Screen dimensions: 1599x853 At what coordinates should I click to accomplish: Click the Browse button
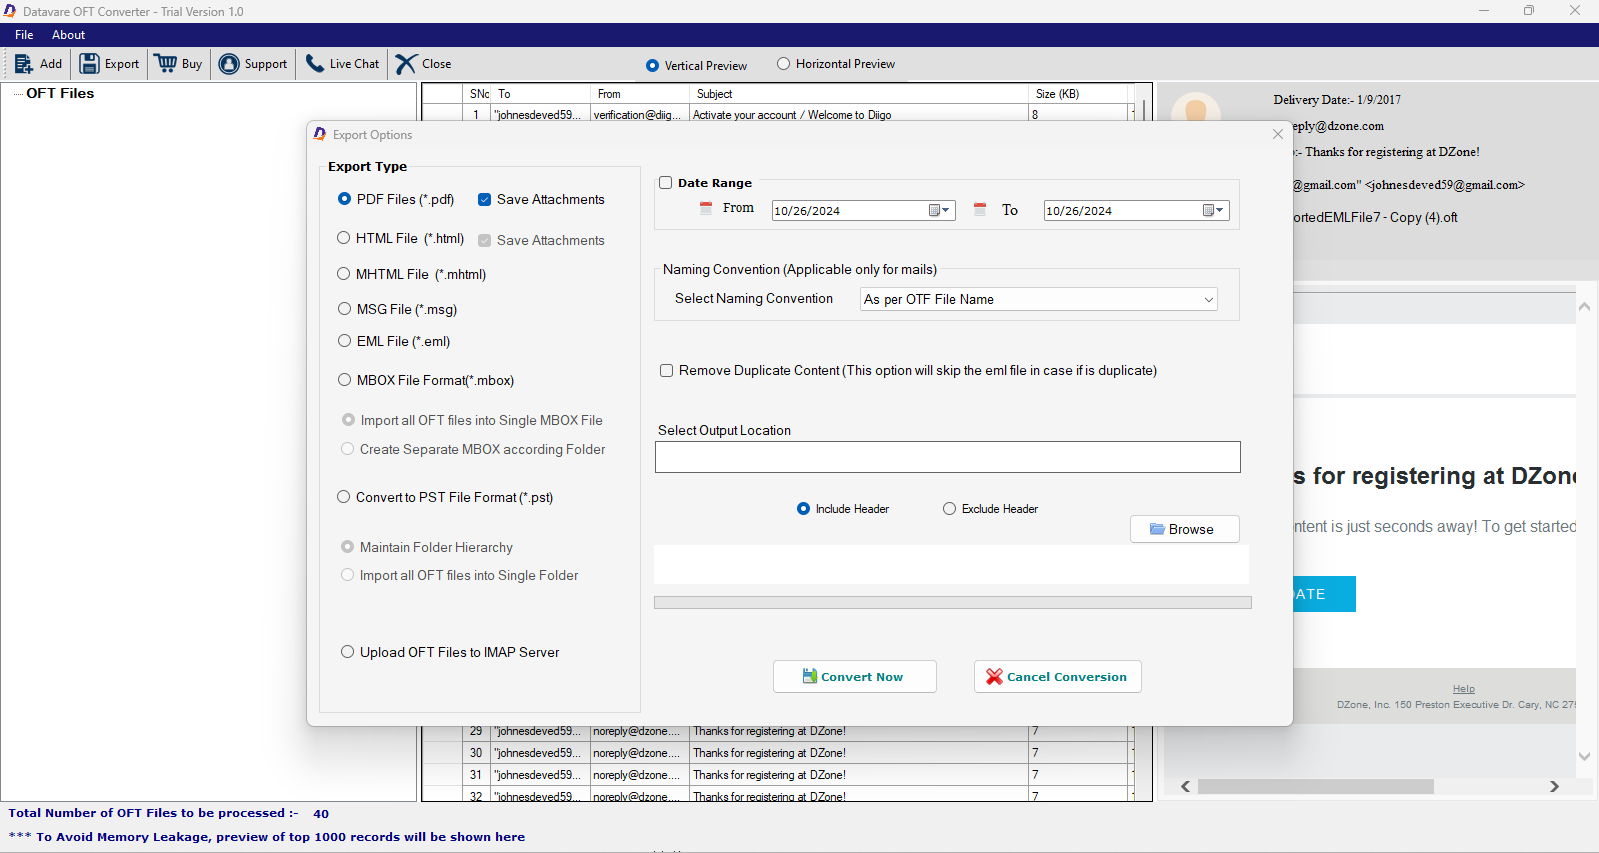pyautogui.click(x=1184, y=529)
